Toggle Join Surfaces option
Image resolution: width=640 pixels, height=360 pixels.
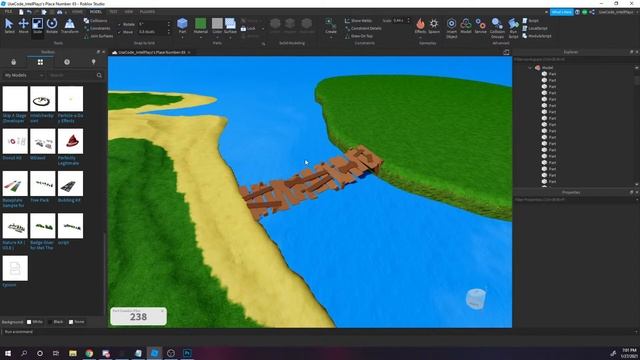pos(98,36)
